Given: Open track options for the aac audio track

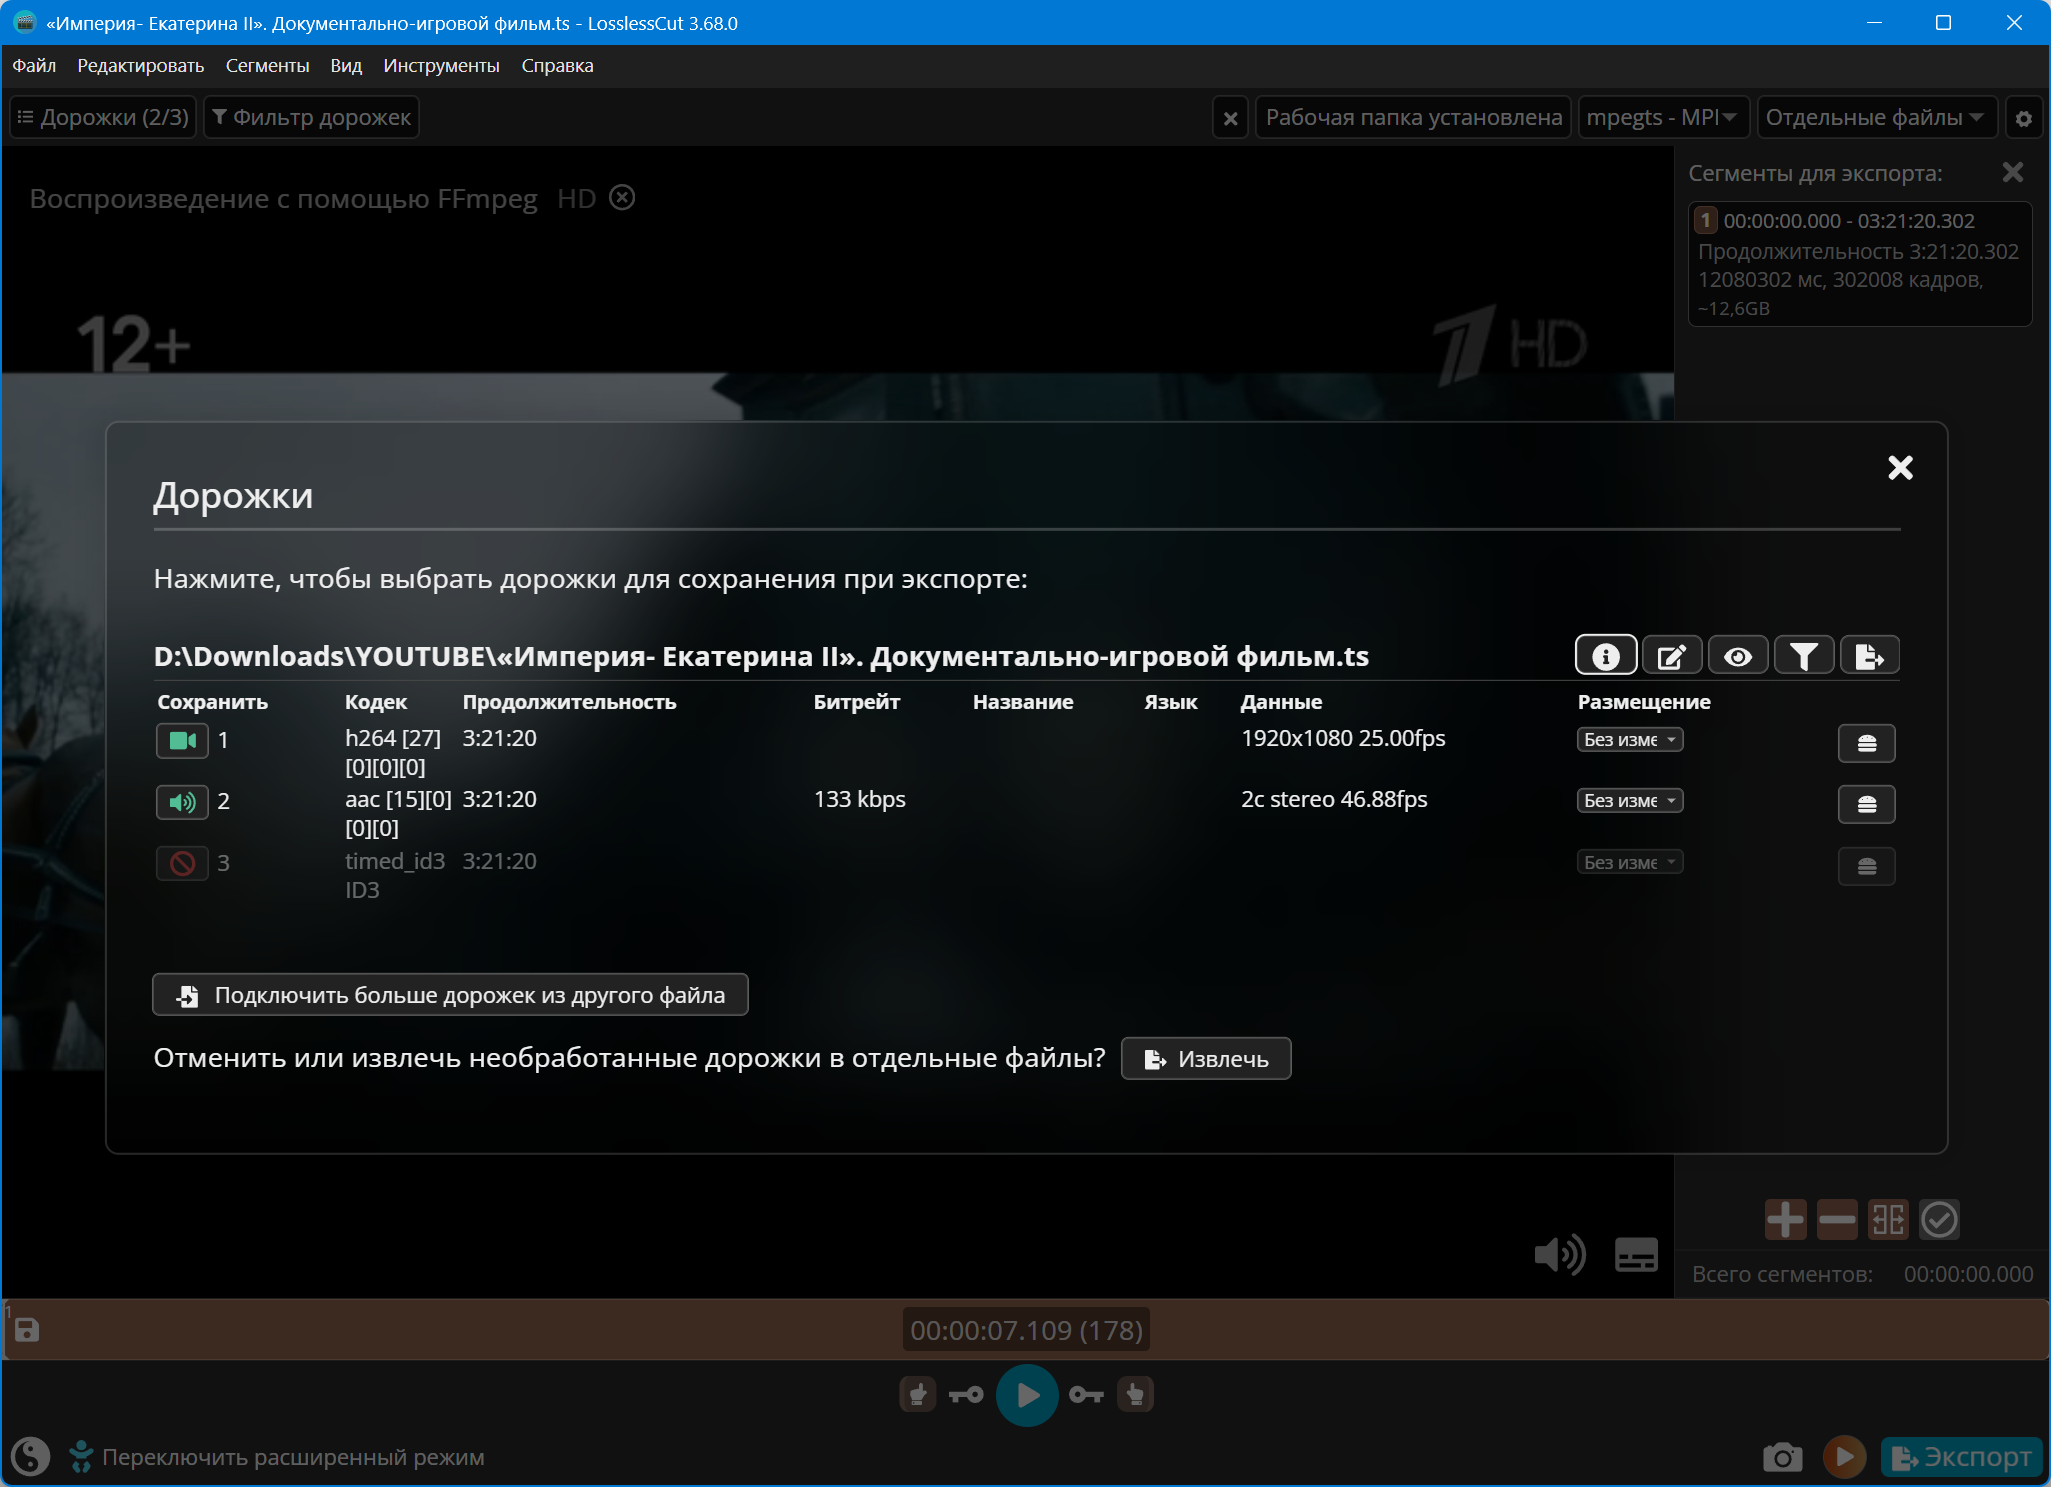Looking at the screenshot, I should tap(1866, 804).
